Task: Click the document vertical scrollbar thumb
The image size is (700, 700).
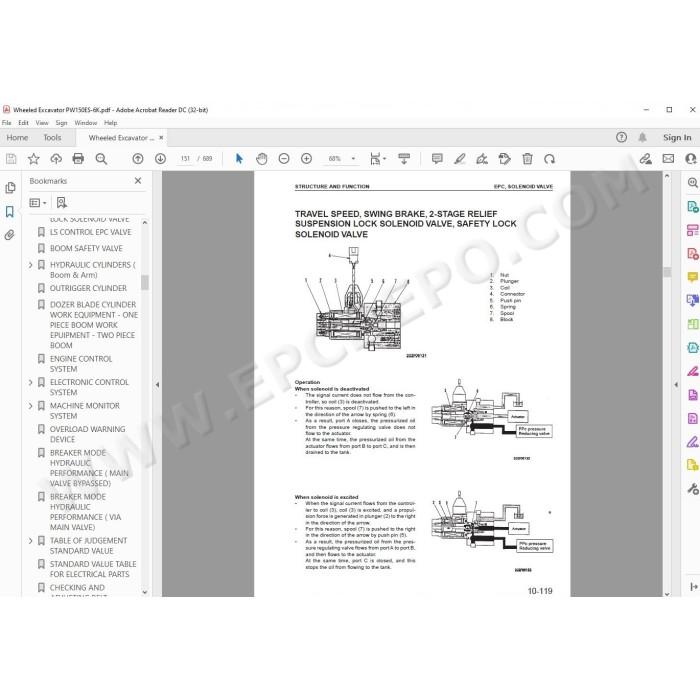Action: pos(667,272)
